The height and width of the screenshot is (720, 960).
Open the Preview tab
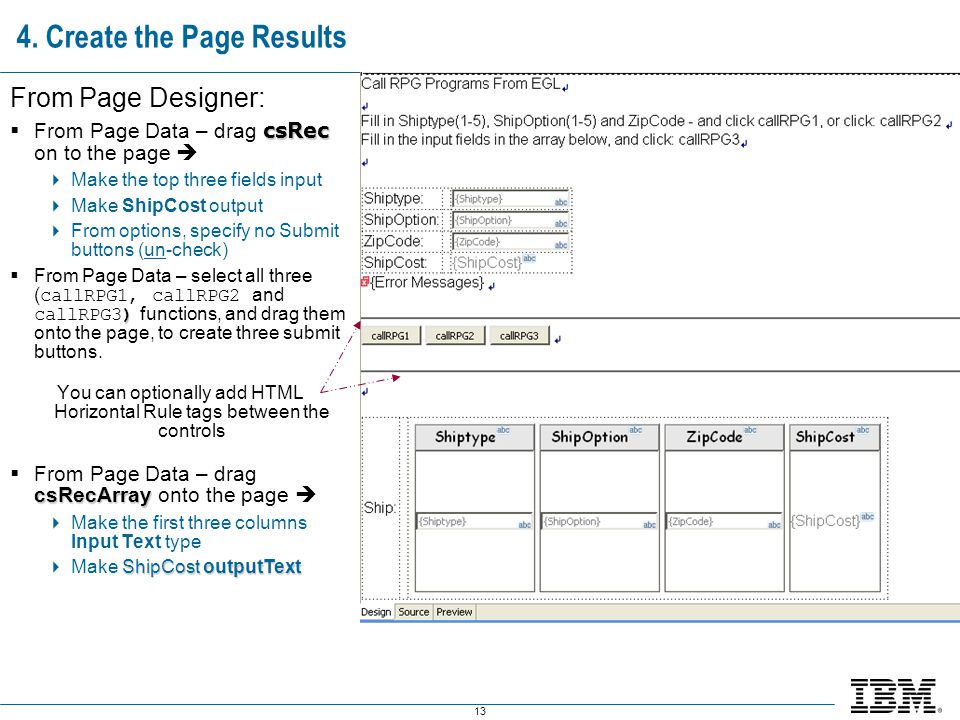[x=454, y=612]
